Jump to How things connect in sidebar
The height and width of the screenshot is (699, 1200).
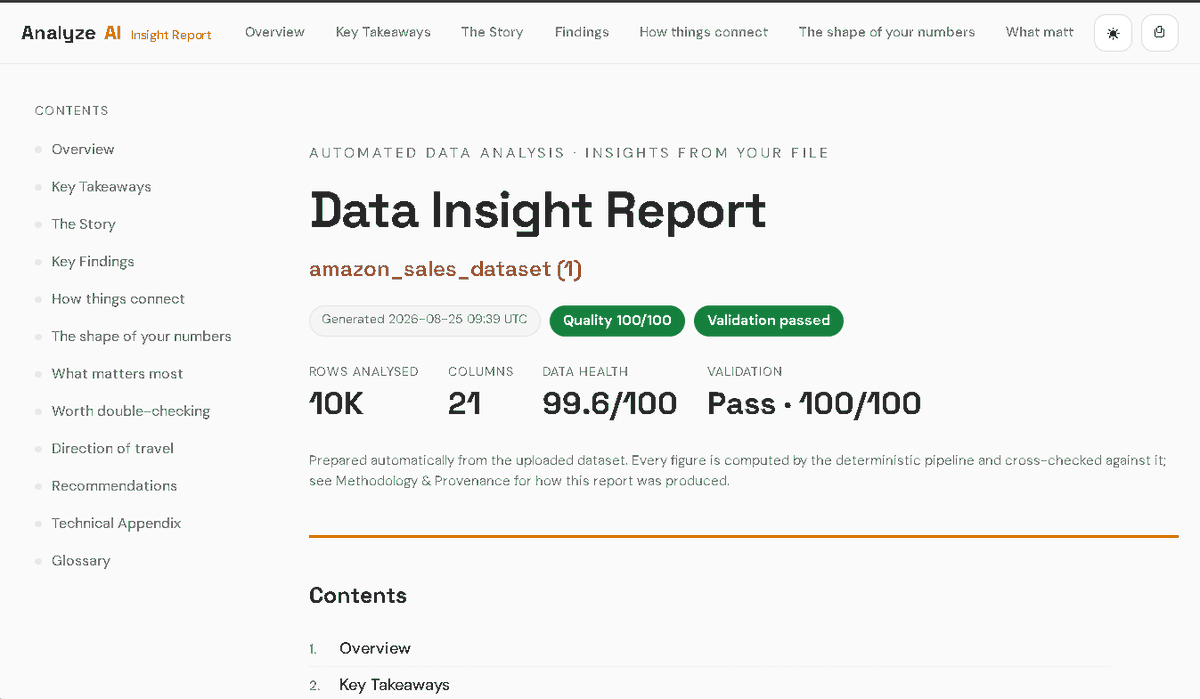pos(118,299)
